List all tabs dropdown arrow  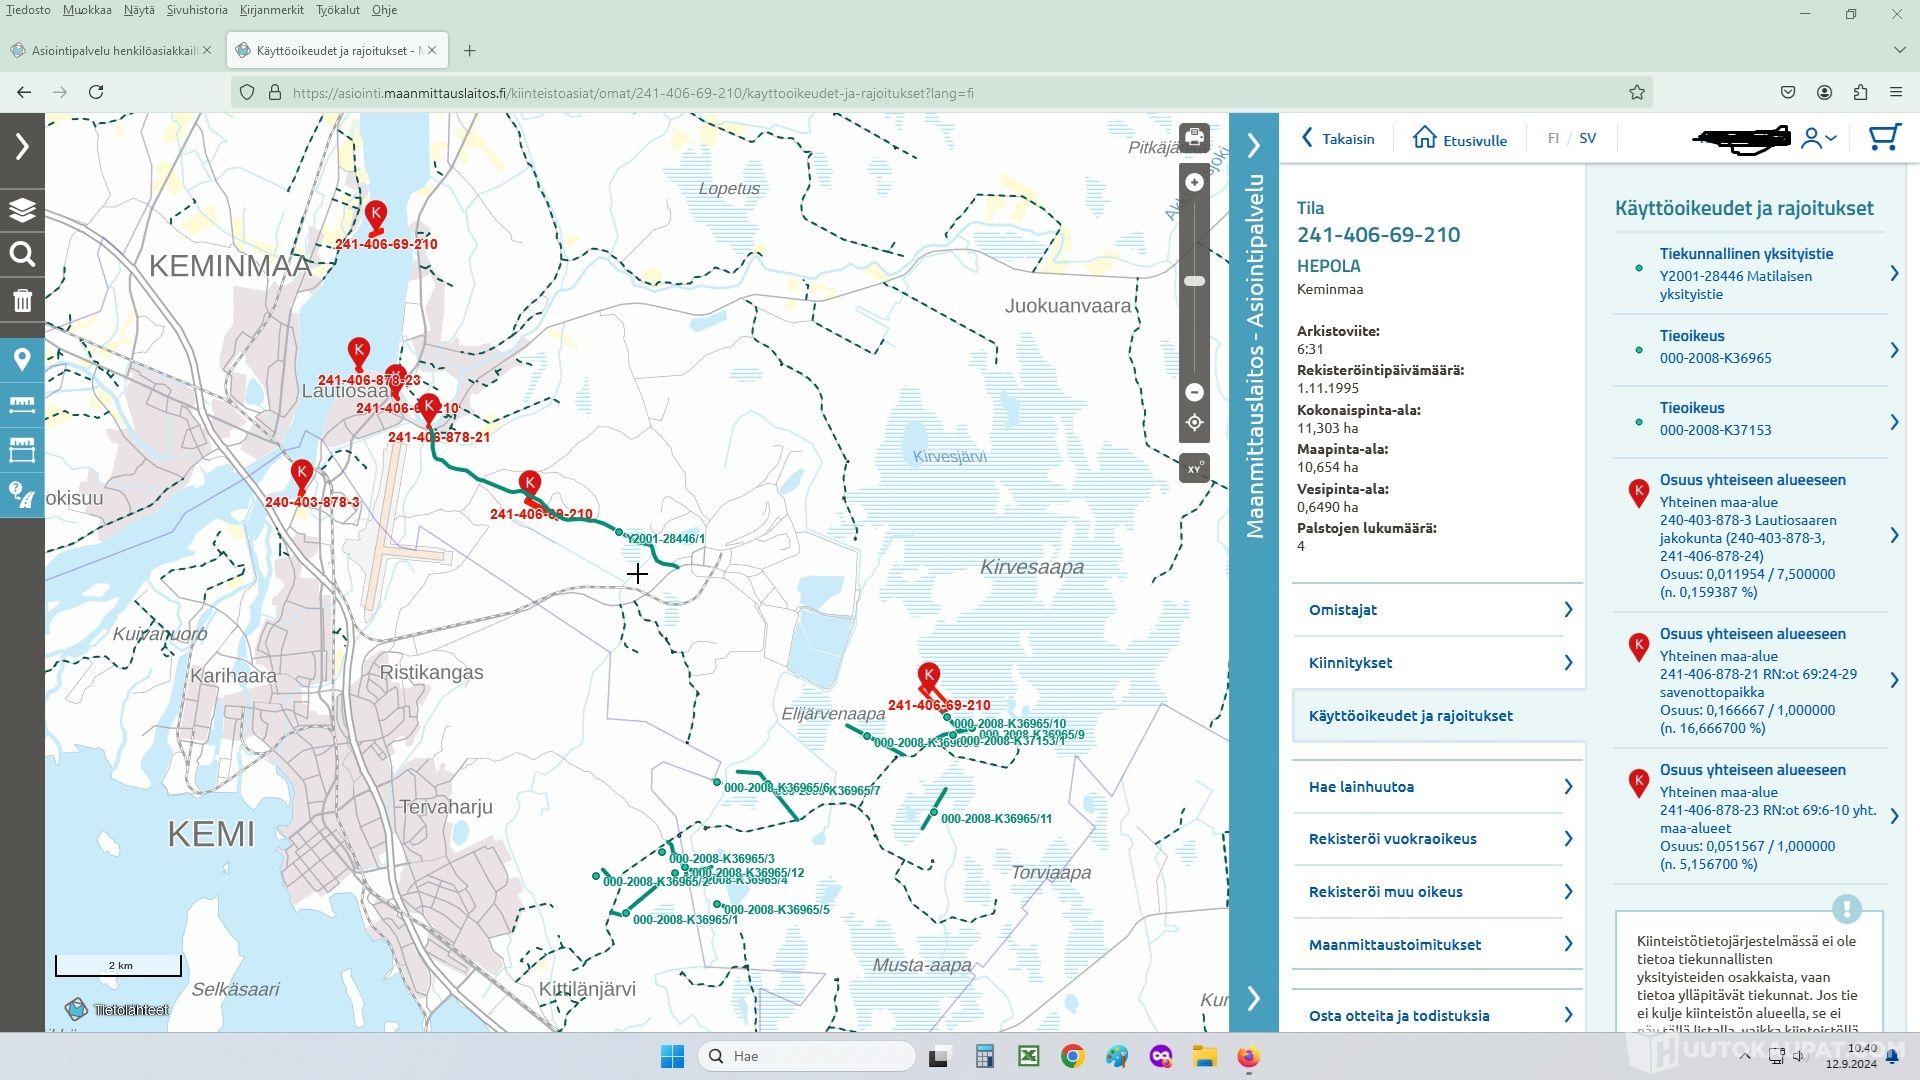(x=1899, y=49)
